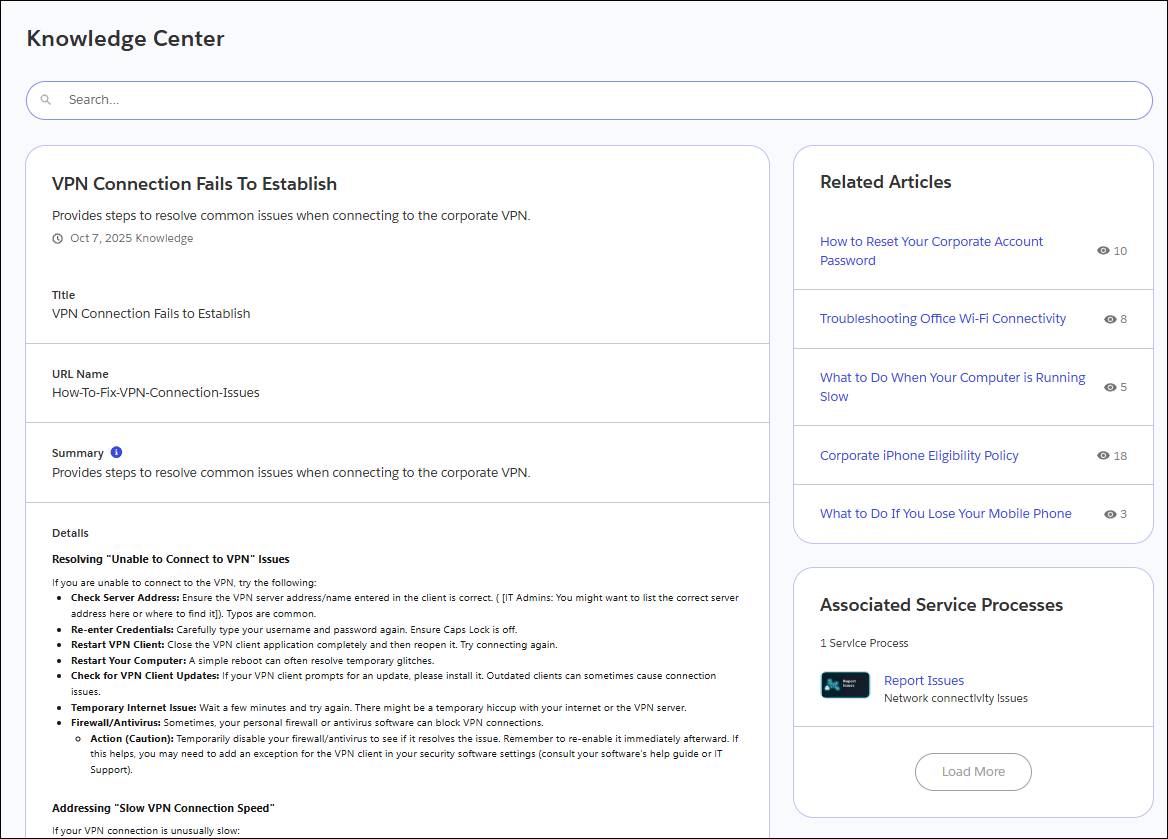
Task: Click the date text Oct 7, 2025 Knowledge
Action: coord(131,238)
